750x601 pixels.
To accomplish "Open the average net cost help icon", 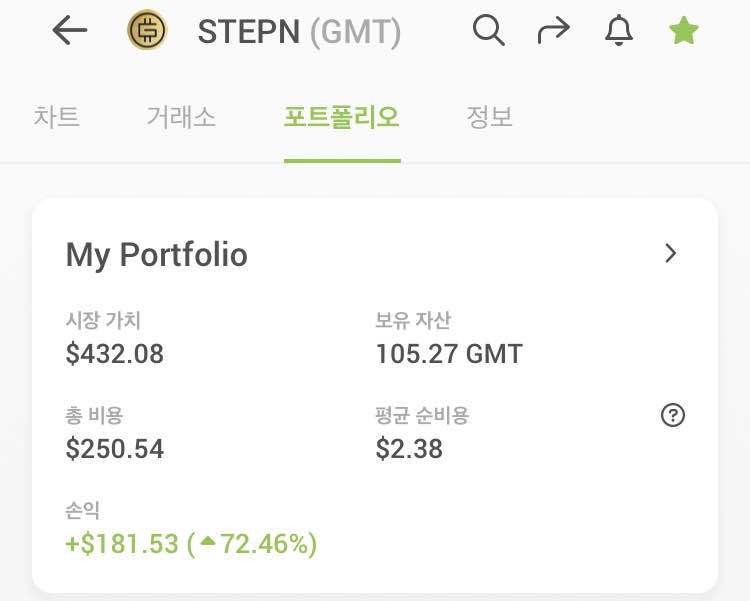I will point(673,415).
